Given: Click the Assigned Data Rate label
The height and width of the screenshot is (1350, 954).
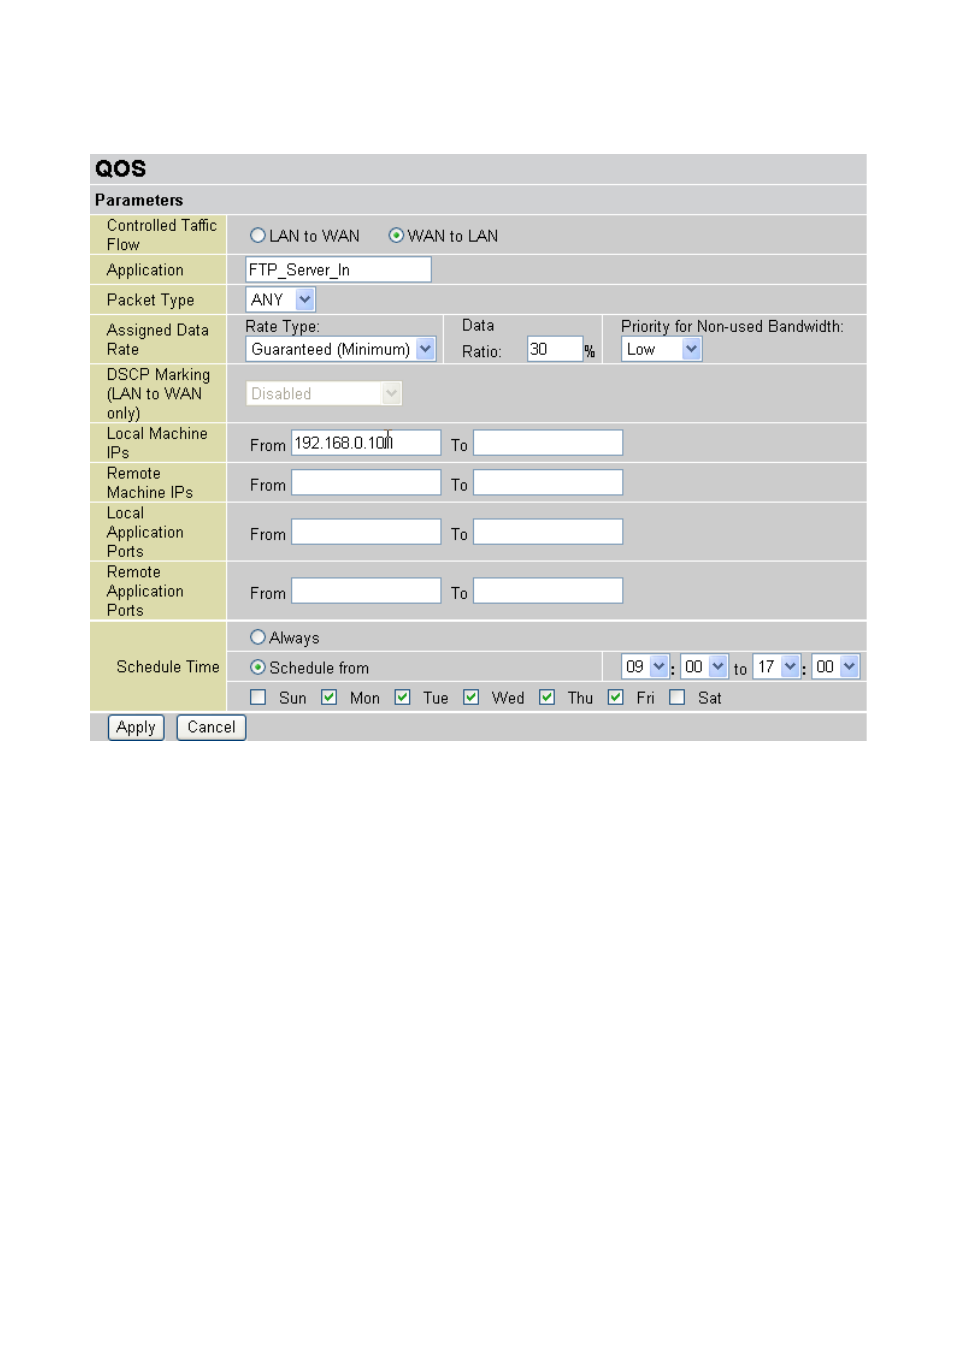Looking at the screenshot, I should [157, 340].
